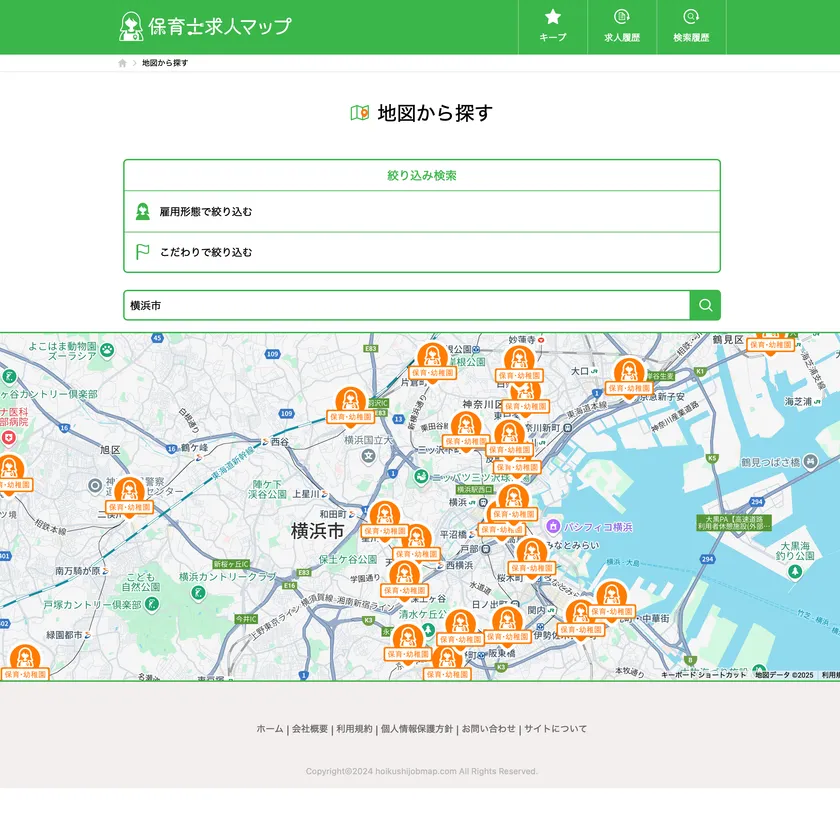Click the flag icon beside こだわりで絞り込む
840x840 pixels.
click(x=141, y=250)
